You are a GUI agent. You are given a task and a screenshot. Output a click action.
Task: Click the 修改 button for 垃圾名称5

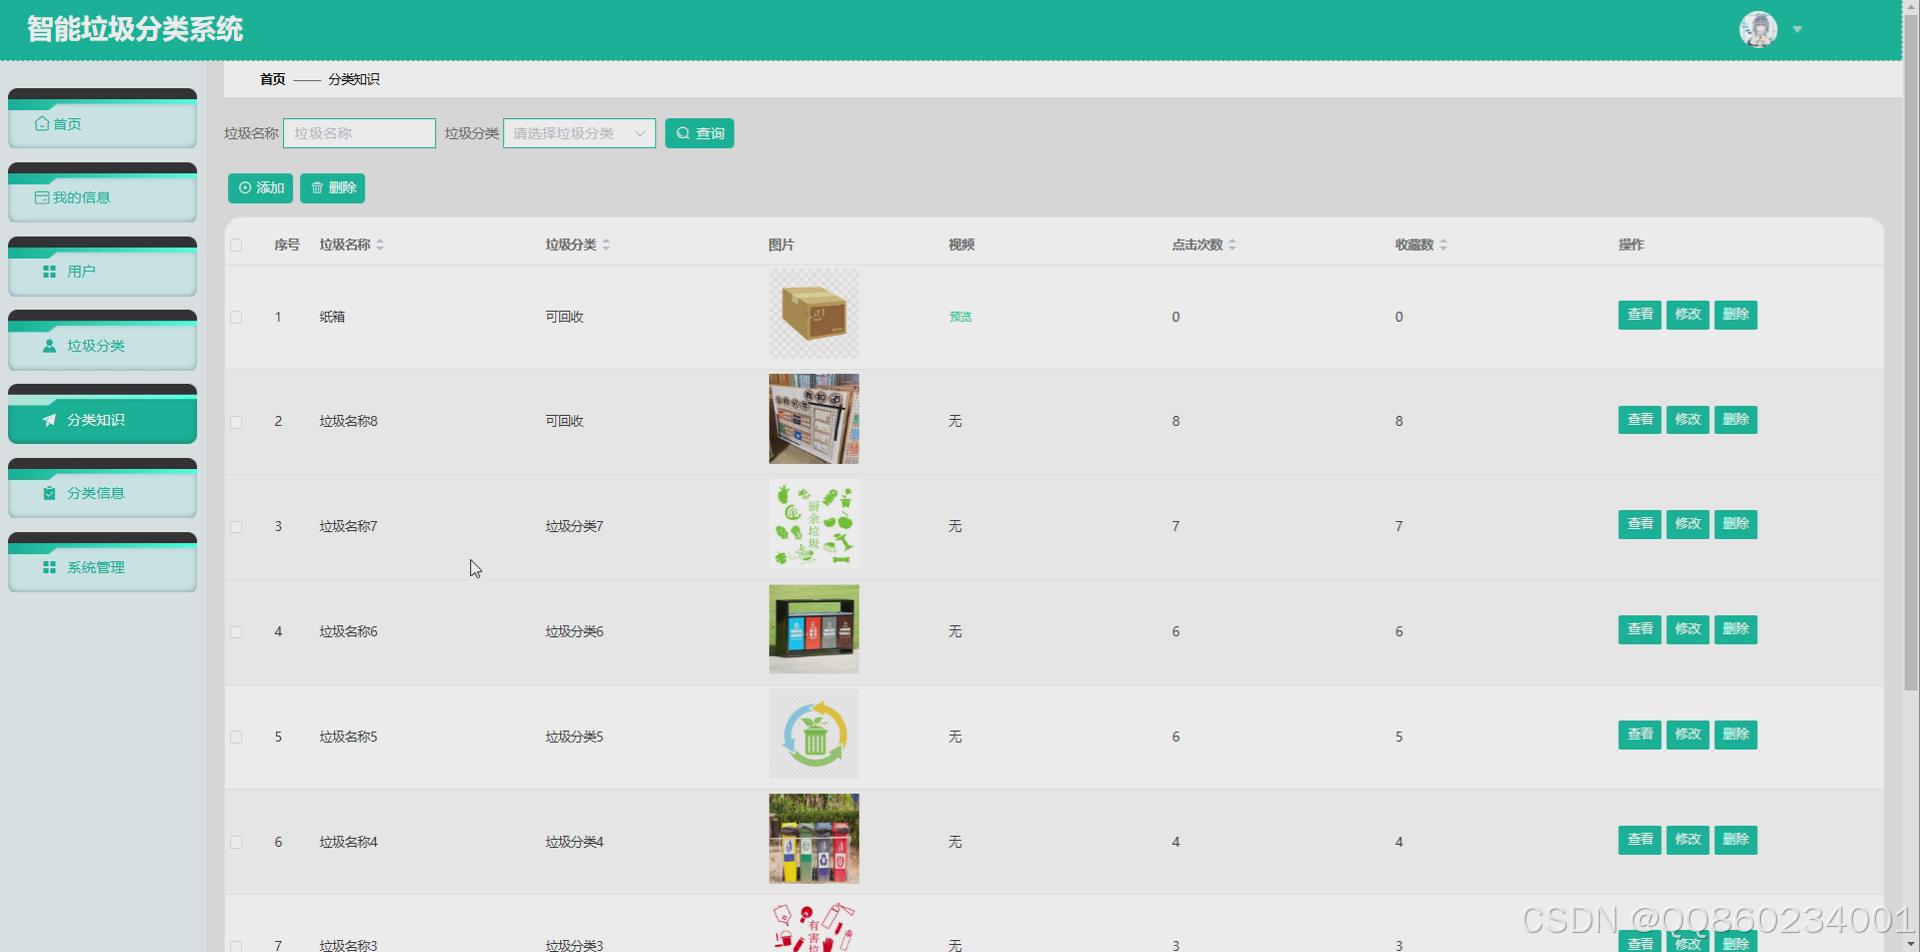[x=1687, y=735]
